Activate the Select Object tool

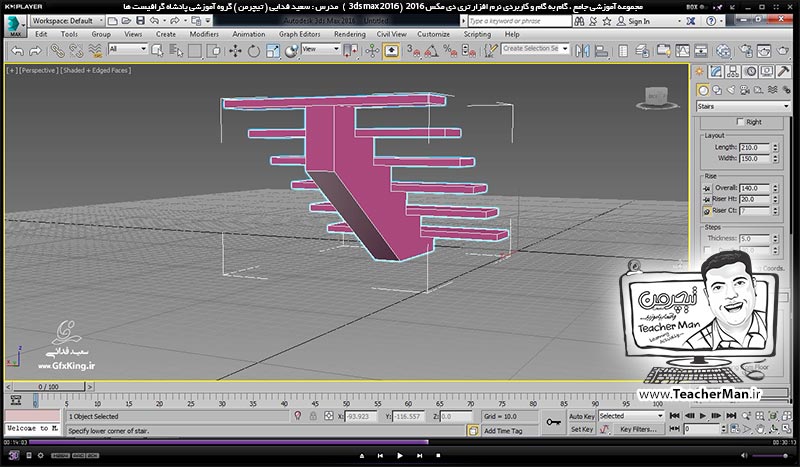(157, 51)
